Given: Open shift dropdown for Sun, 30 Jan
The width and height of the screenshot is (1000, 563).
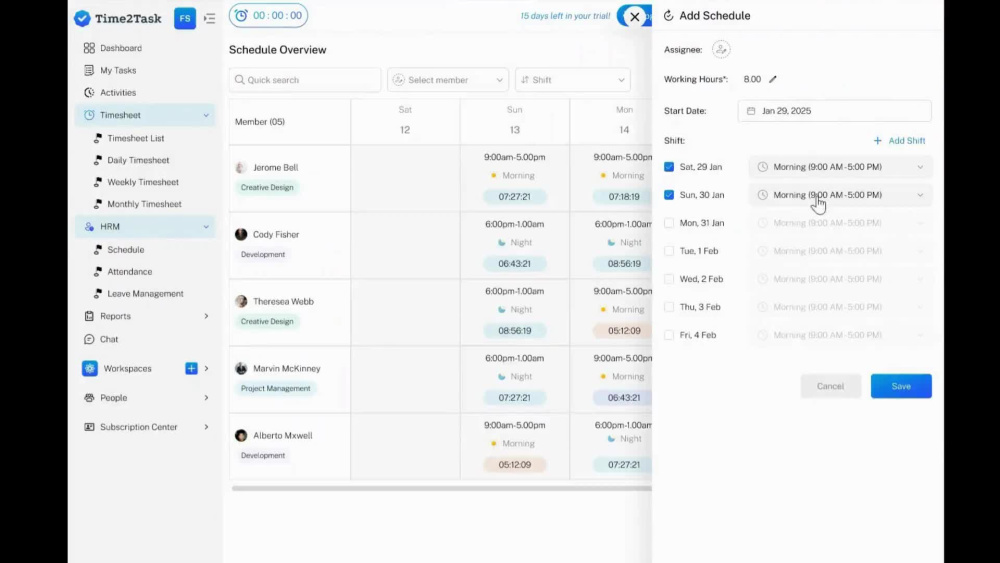Looking at the screenshot, I should click(x=841, y=195).
